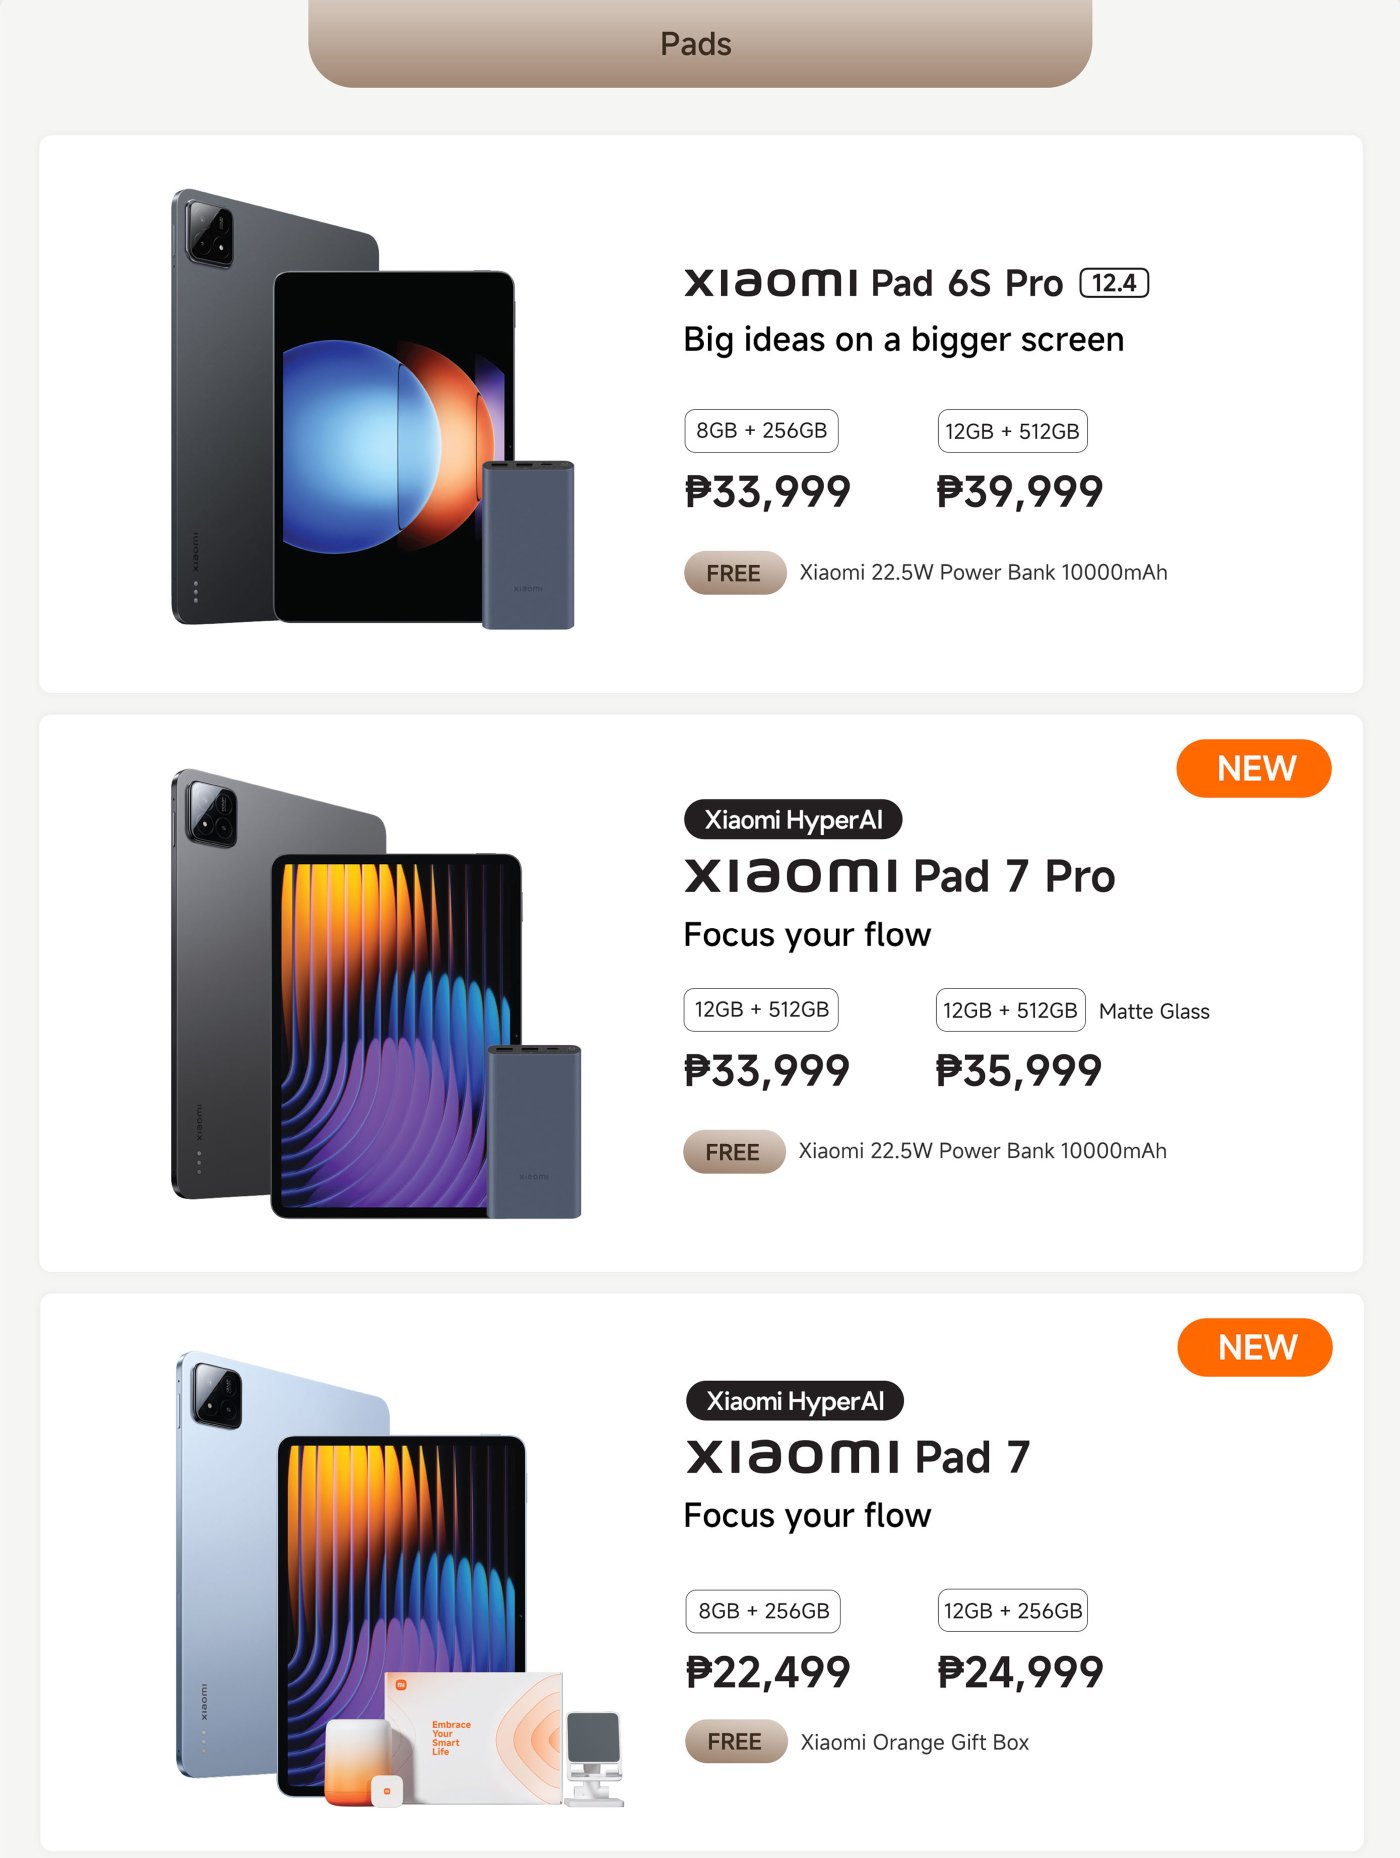1400x1858 pixels.
Task: Click the FREE badge for Pad 6S Pro
Action: 734,573
